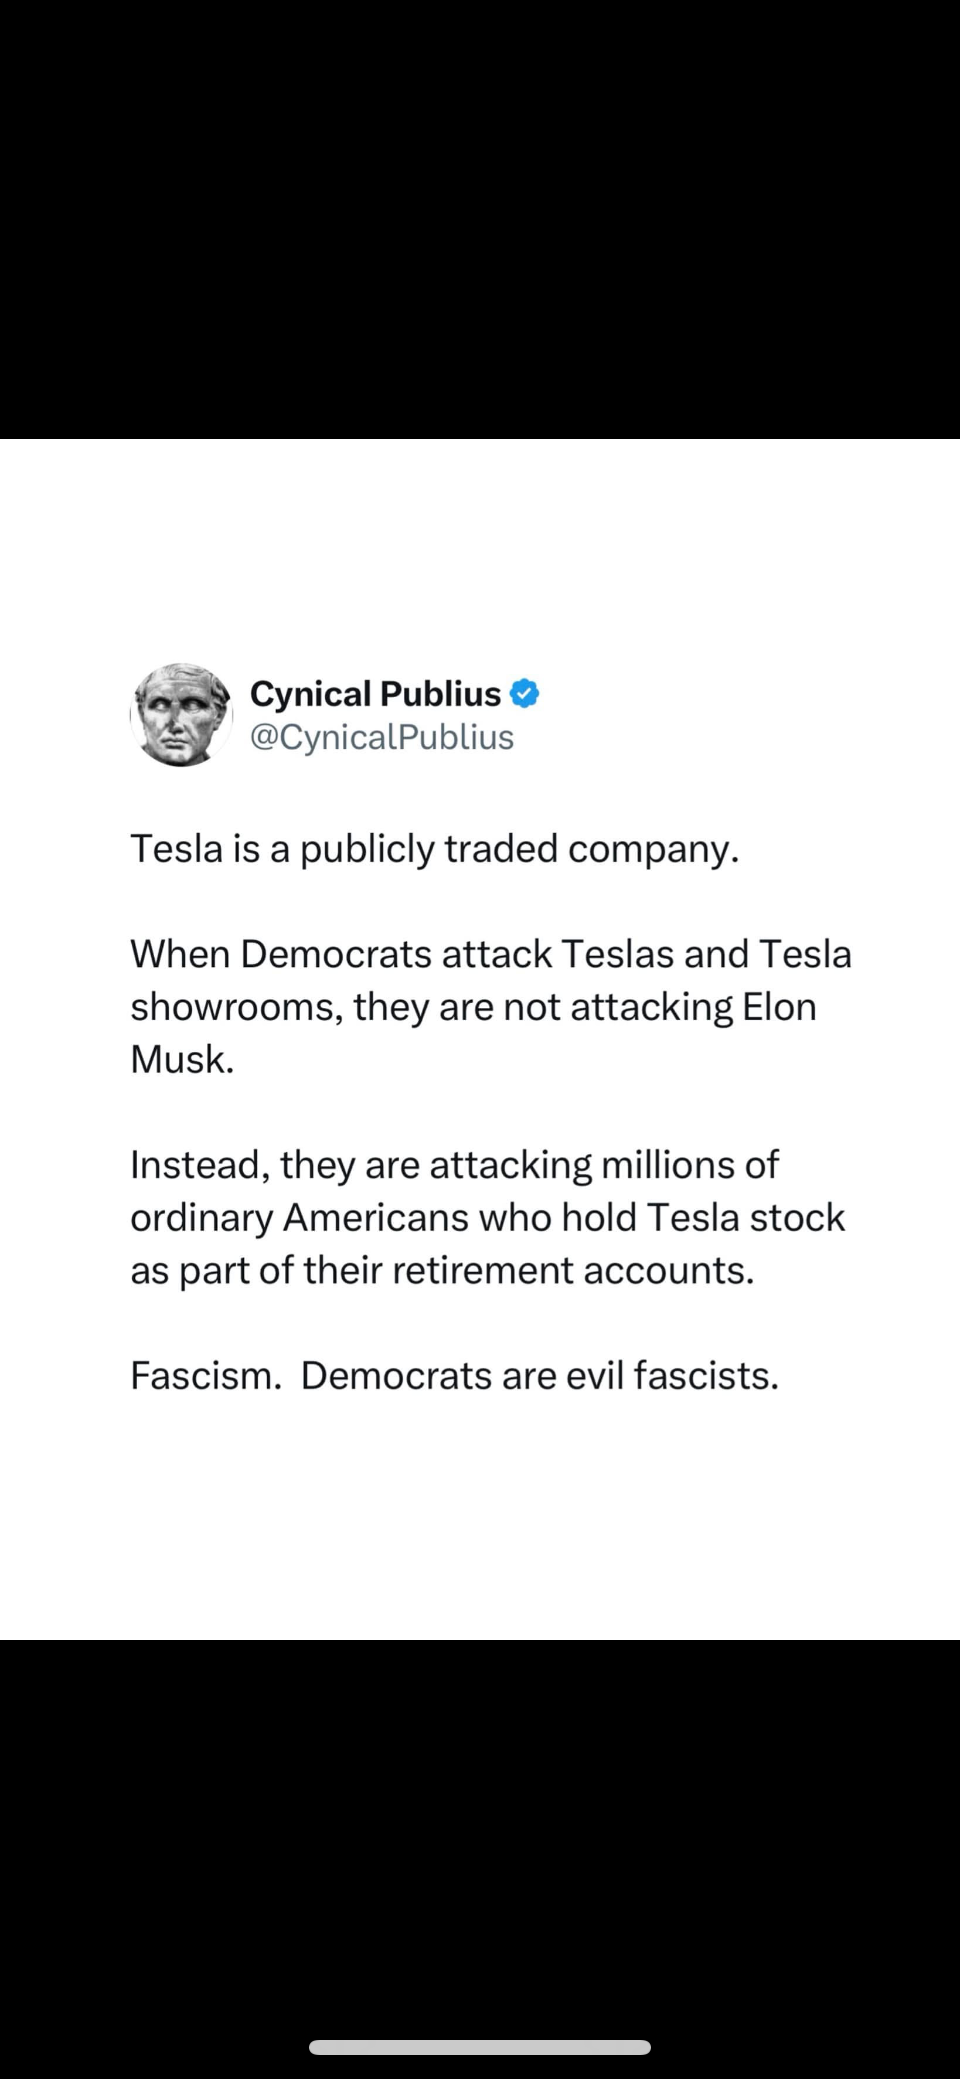Tap the phrase "evil fascists"
Image resolution: width=960 pixels, height=2079 pixels.
(671, 1376)
